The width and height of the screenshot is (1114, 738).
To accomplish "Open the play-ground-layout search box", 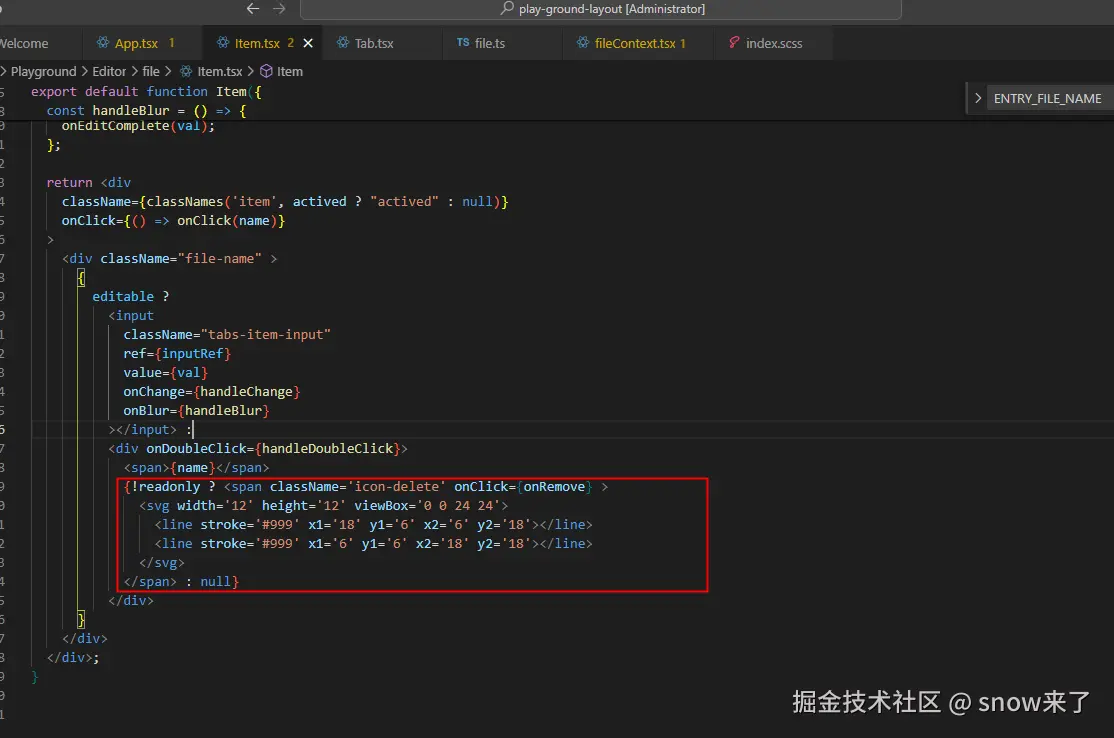I will pos(601,9).
